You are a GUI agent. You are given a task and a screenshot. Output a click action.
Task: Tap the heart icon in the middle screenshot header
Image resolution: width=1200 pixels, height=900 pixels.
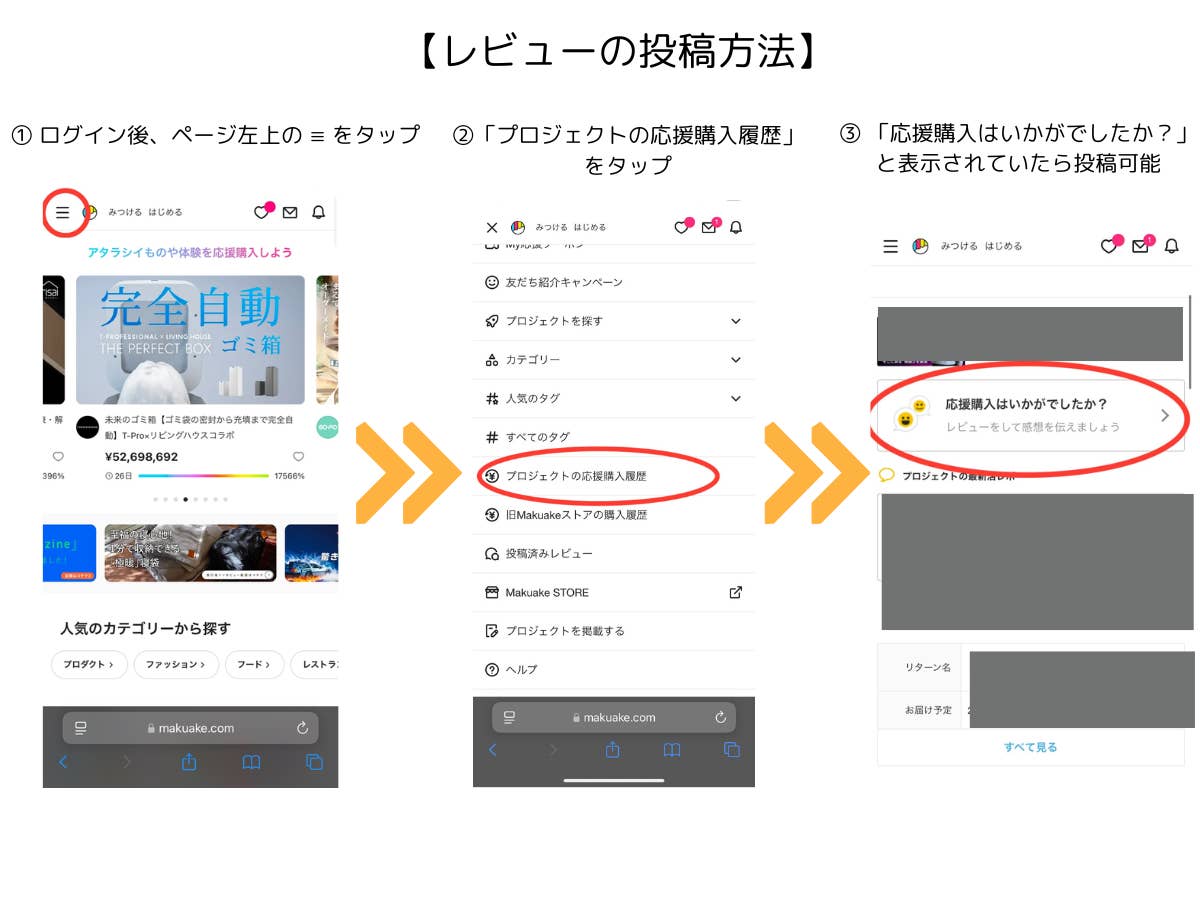[681, 228]
